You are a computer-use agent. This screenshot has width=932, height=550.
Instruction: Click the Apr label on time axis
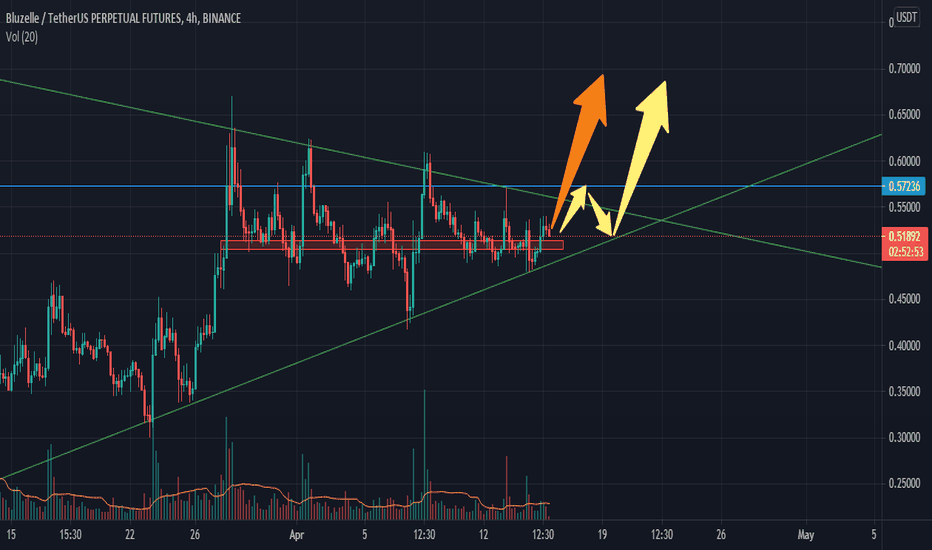click(296, 535)
